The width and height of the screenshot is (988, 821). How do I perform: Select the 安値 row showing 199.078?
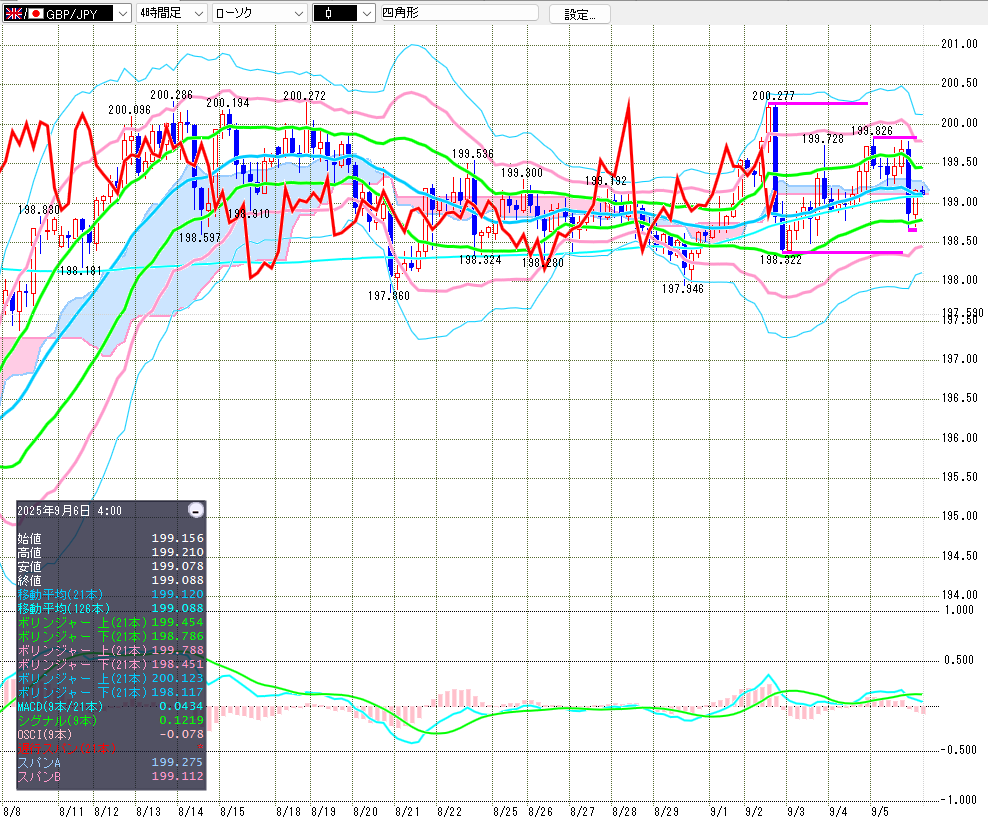[111, 566]
